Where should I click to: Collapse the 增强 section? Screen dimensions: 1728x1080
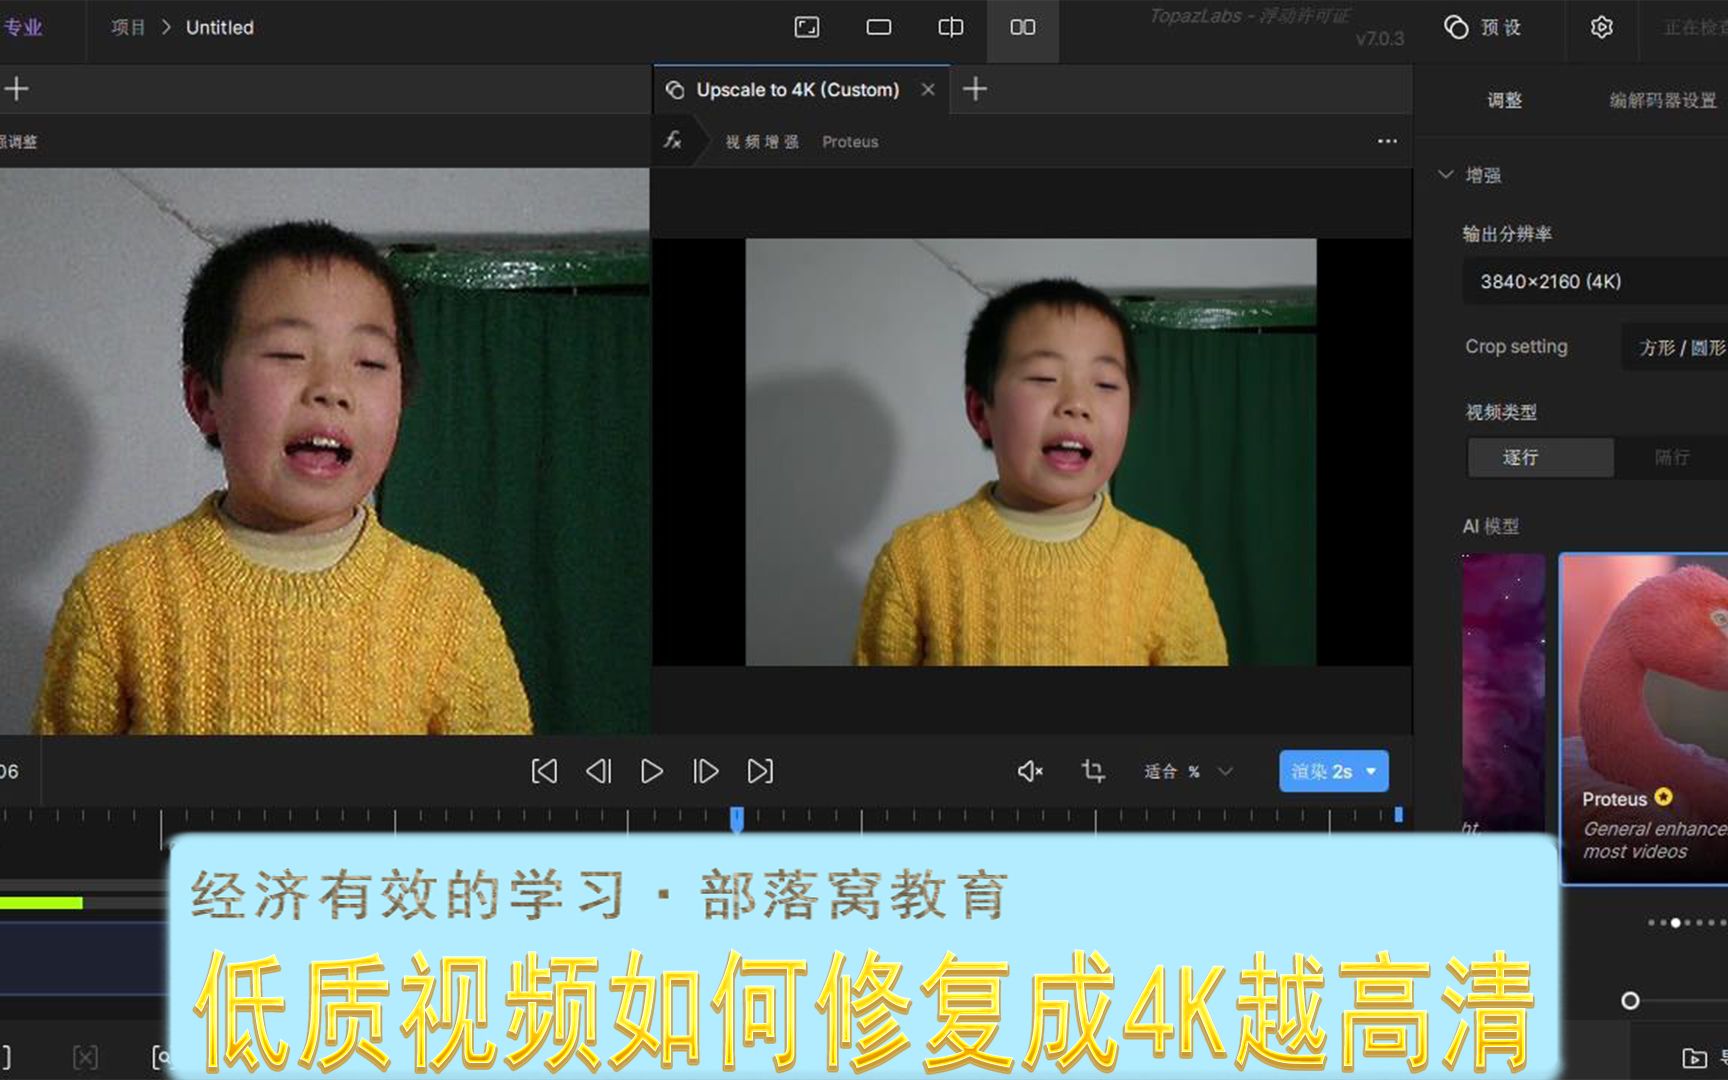tap(1446, 175)
